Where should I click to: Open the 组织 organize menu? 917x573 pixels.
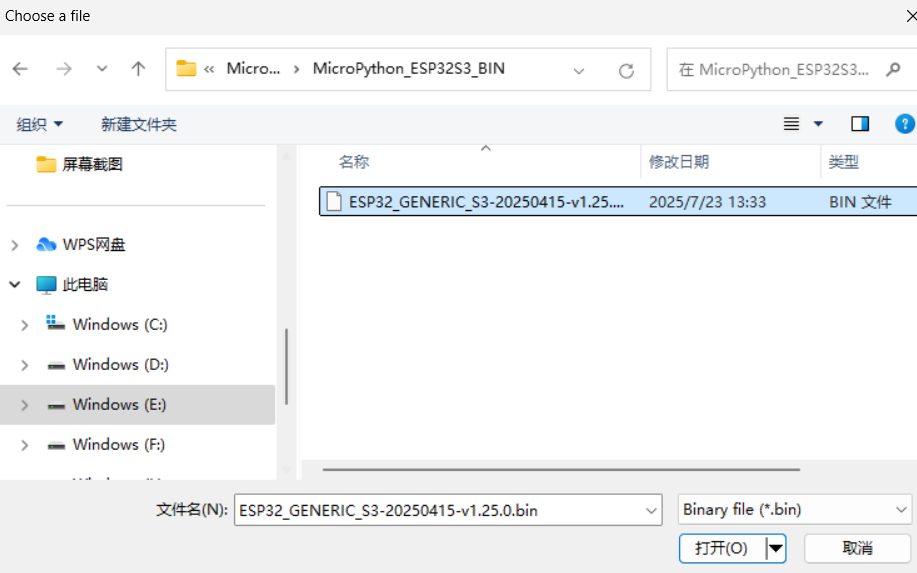click(x=39, y=124)
